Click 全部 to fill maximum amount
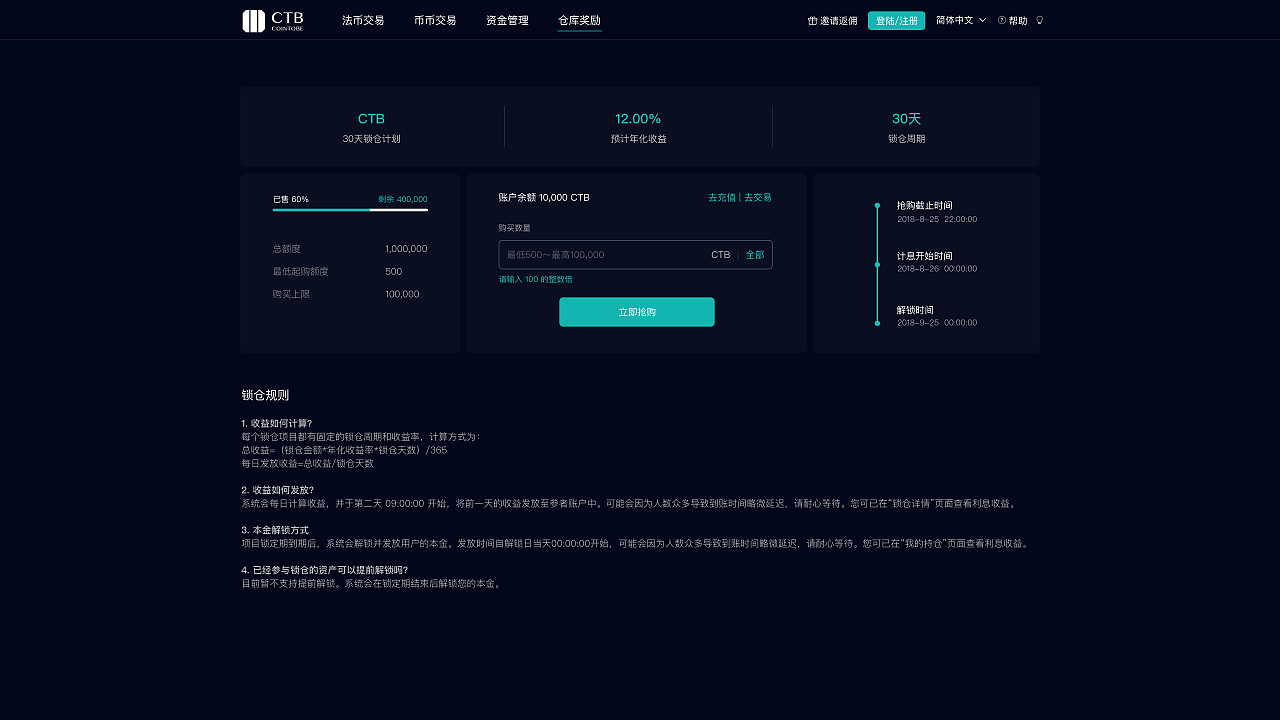This screenshot has height=720, width=1280. click(x=754, y=255)
